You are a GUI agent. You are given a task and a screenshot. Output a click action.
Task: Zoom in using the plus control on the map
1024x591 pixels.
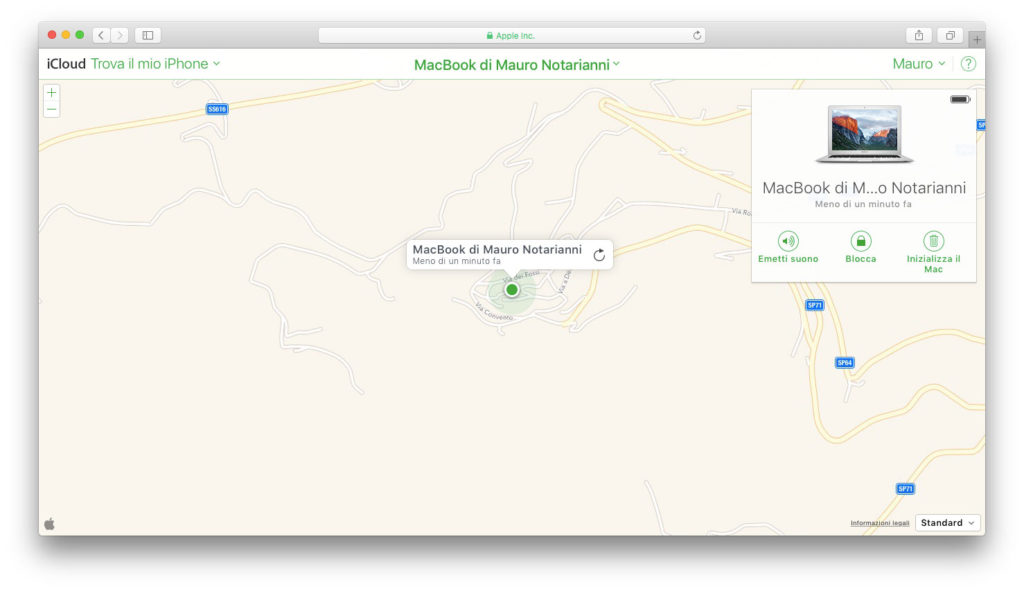click(51, 93)
